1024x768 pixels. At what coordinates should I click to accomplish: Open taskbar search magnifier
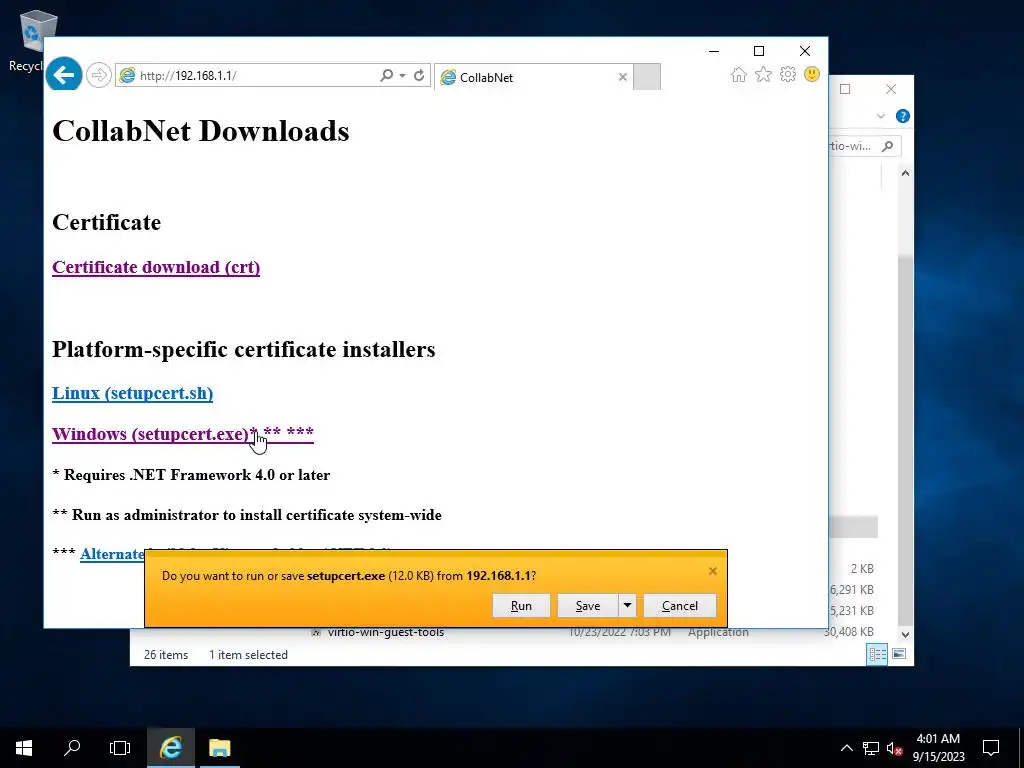72,748
